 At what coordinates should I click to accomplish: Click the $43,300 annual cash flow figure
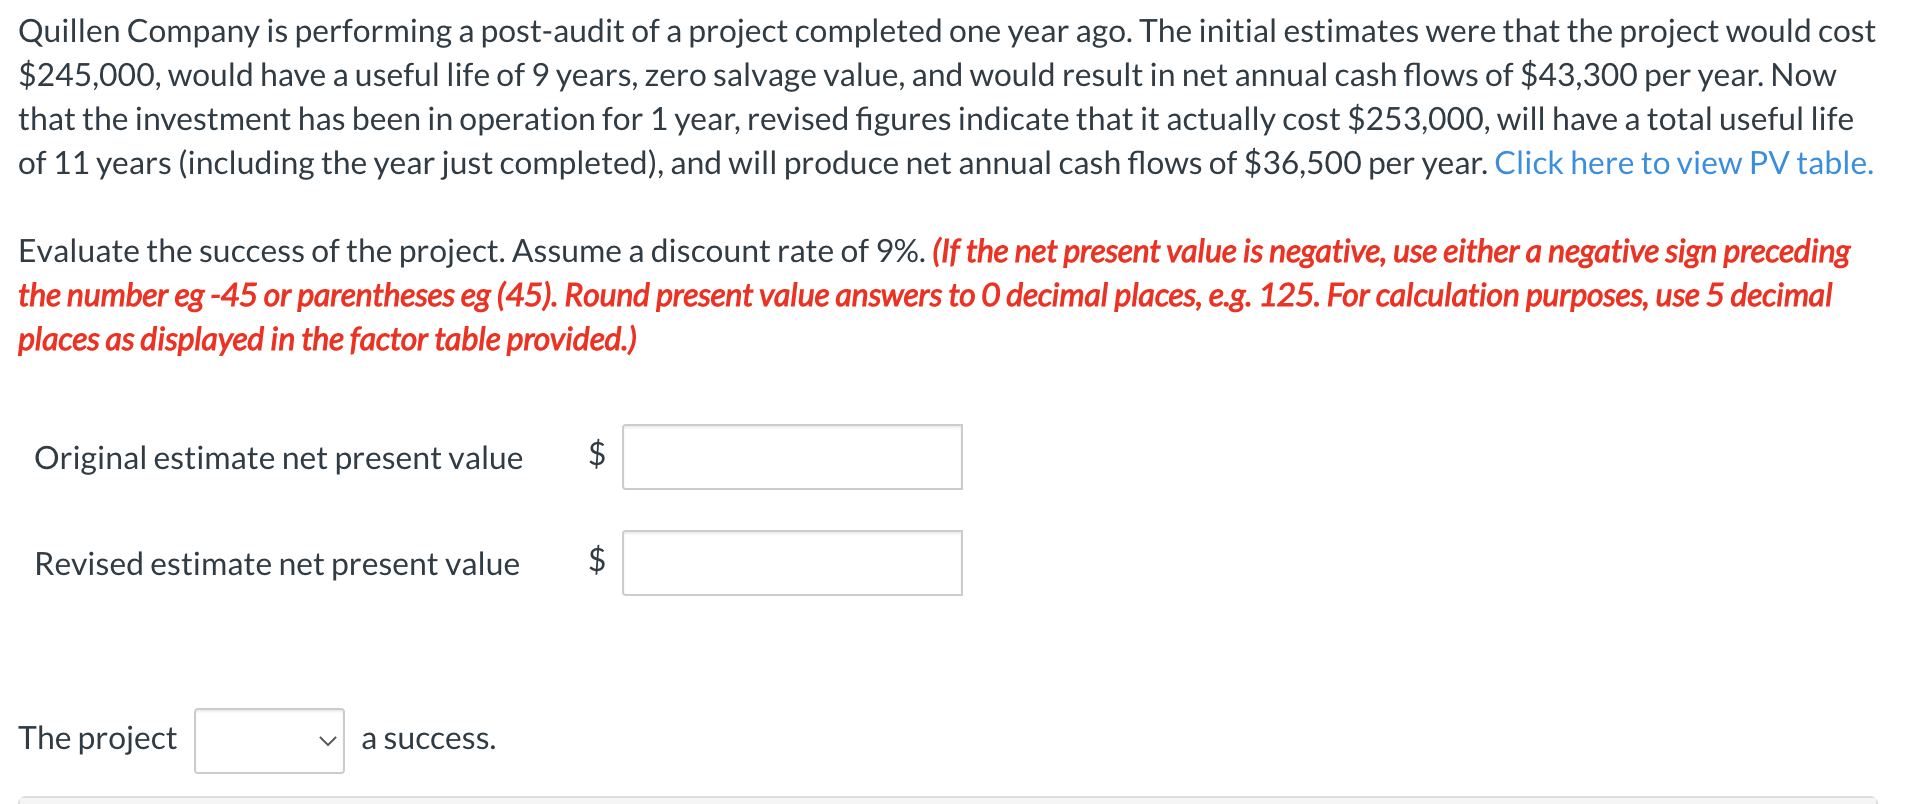point(1579,76)
